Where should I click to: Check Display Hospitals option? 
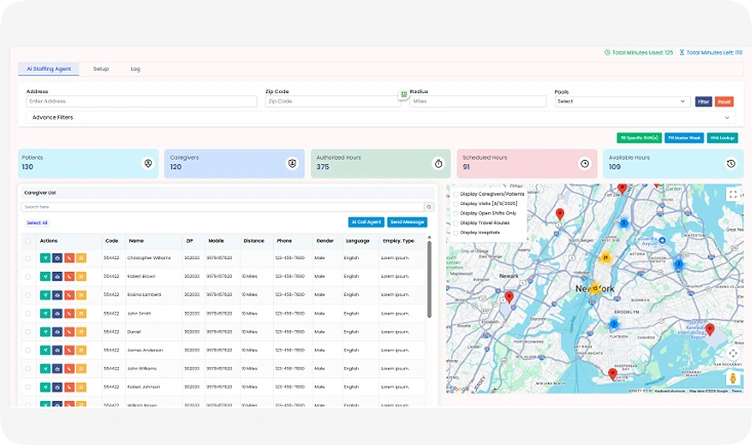(x=456, y=233)
